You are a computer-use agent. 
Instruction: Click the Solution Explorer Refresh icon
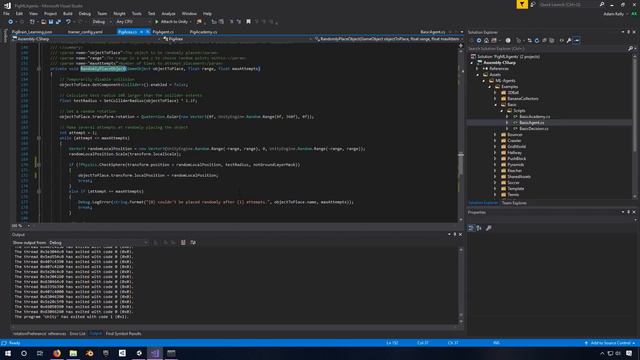pos(537,40)
